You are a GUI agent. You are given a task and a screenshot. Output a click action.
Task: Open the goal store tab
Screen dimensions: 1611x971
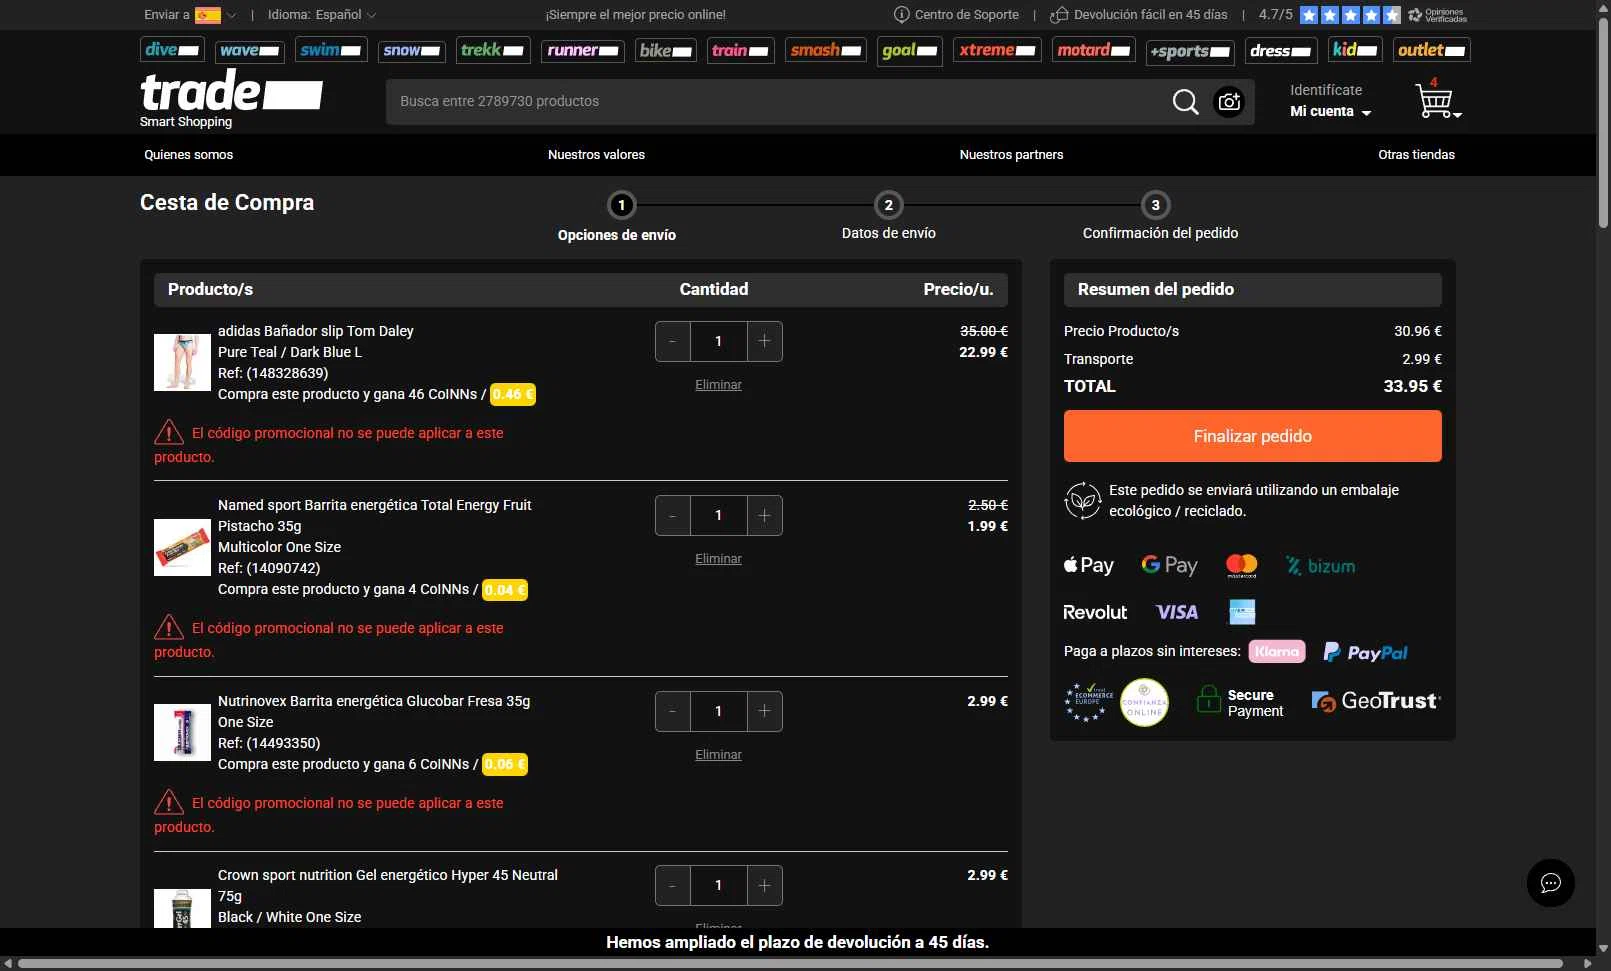[x=910, y=50]
